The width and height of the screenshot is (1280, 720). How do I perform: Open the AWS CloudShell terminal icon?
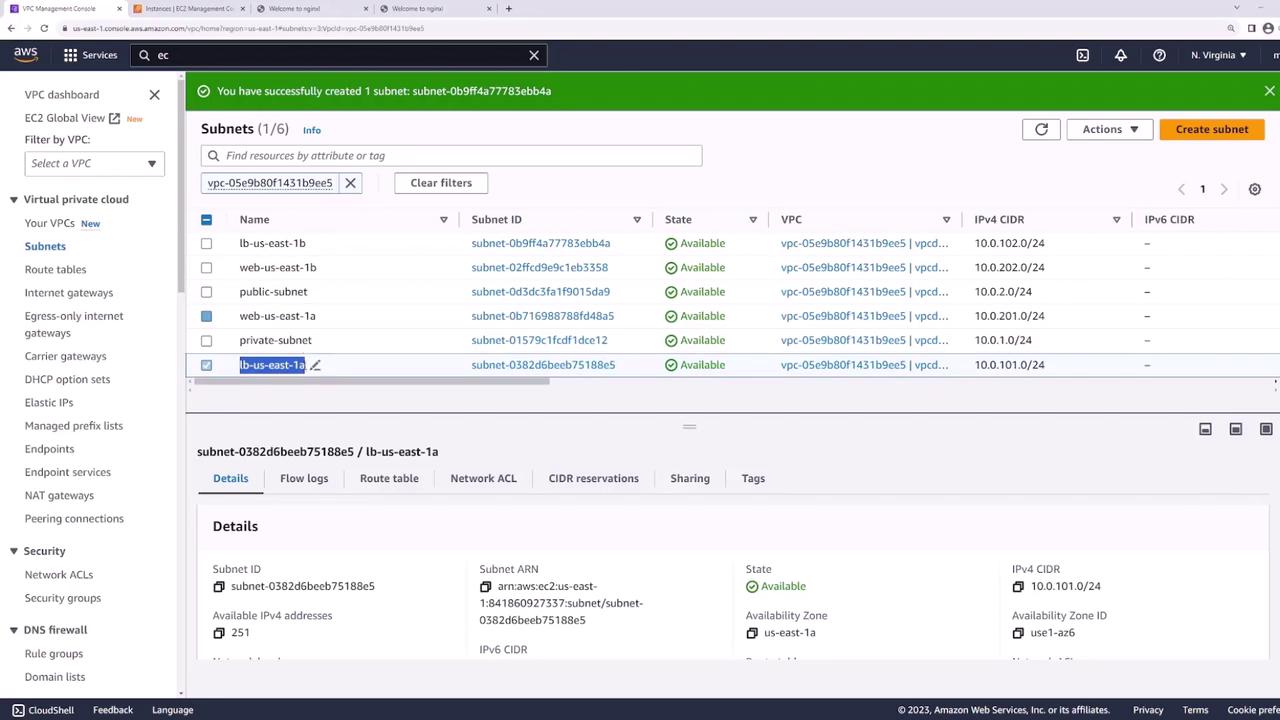[1082, 55]
